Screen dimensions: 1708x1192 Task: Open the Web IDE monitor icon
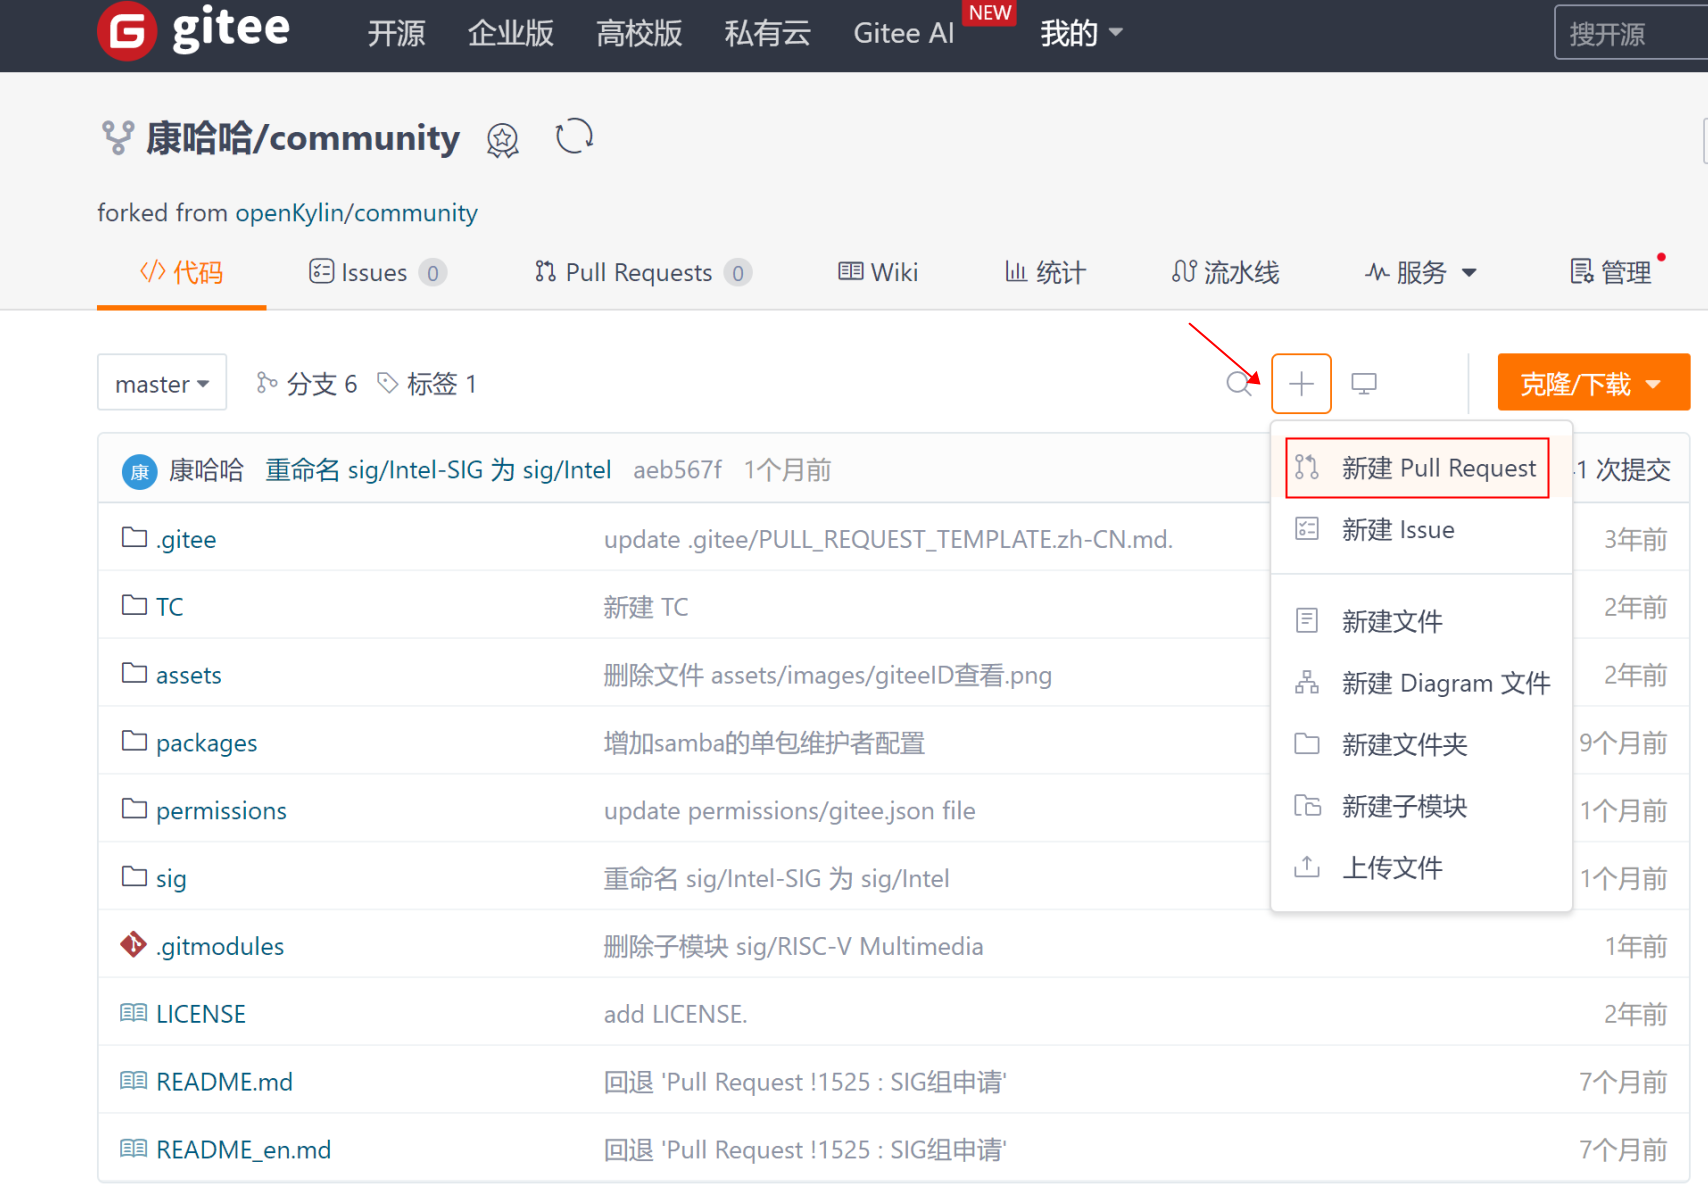[x=1364, y=383]
